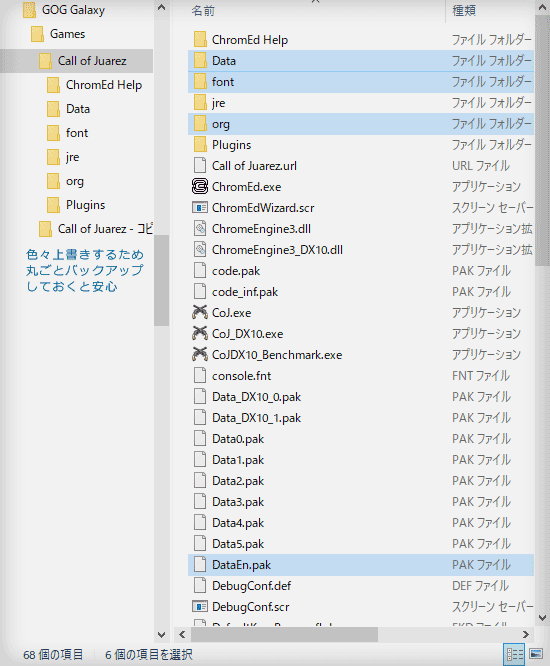Viewport: 550px width, 666px height.
Task: Select the ChromEdWizard.scr screensaver icon
Action: click(x=200, y=208)
